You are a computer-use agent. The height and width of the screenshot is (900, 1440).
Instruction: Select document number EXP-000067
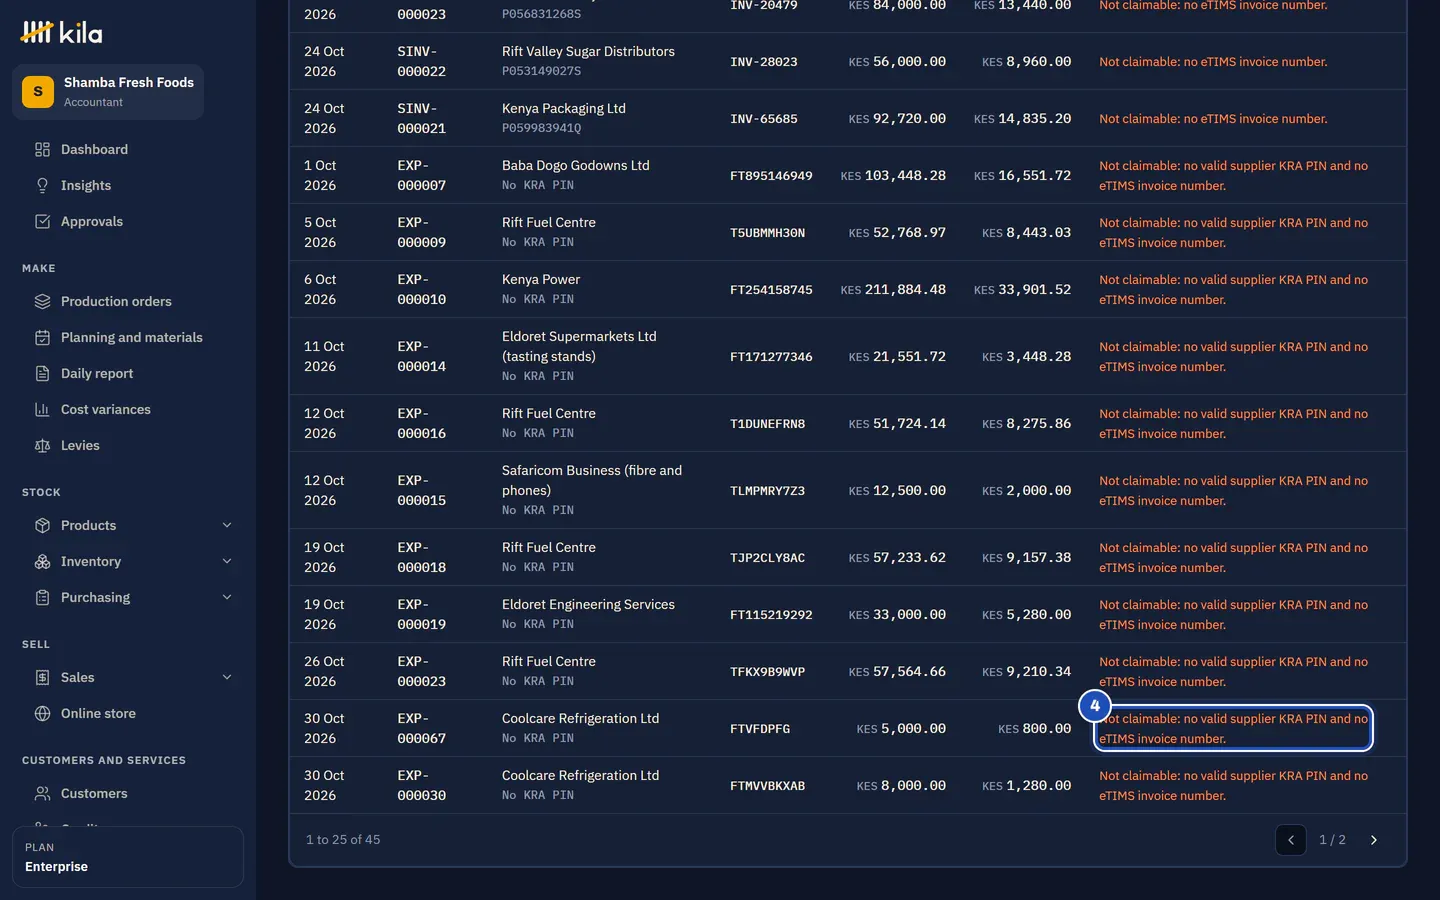click(x=422, y=728)
